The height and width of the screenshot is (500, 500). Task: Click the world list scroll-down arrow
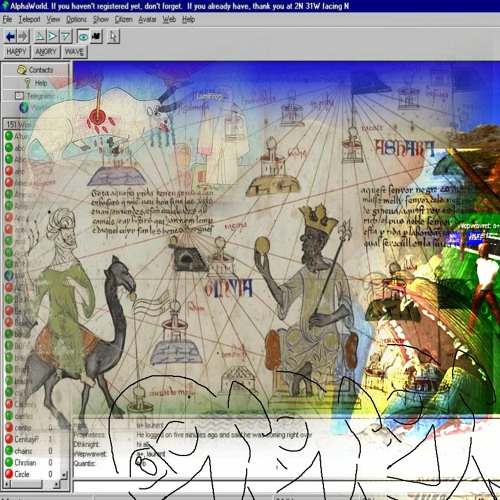(x=65, y=474)
